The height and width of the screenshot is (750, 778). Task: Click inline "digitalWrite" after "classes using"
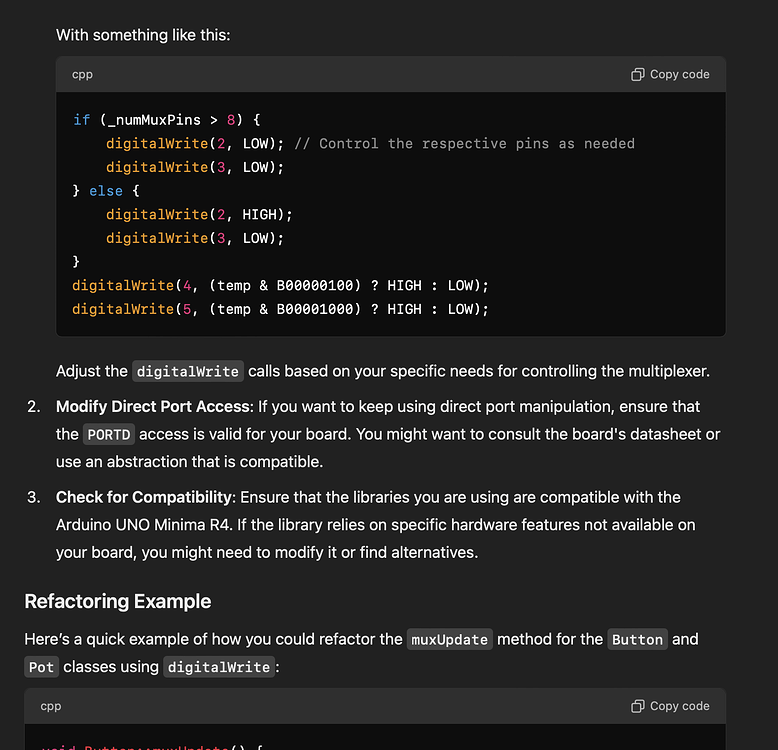click(x=219, y=666)
